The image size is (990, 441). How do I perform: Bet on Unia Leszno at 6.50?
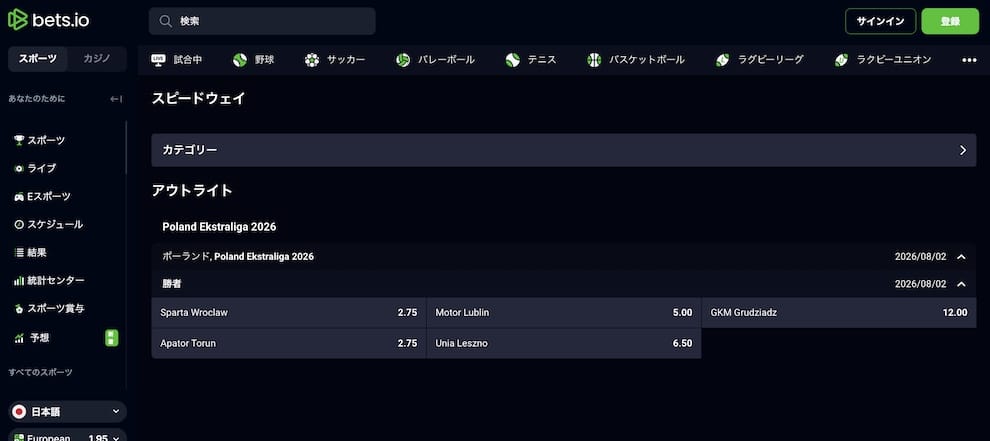[564, 344]
